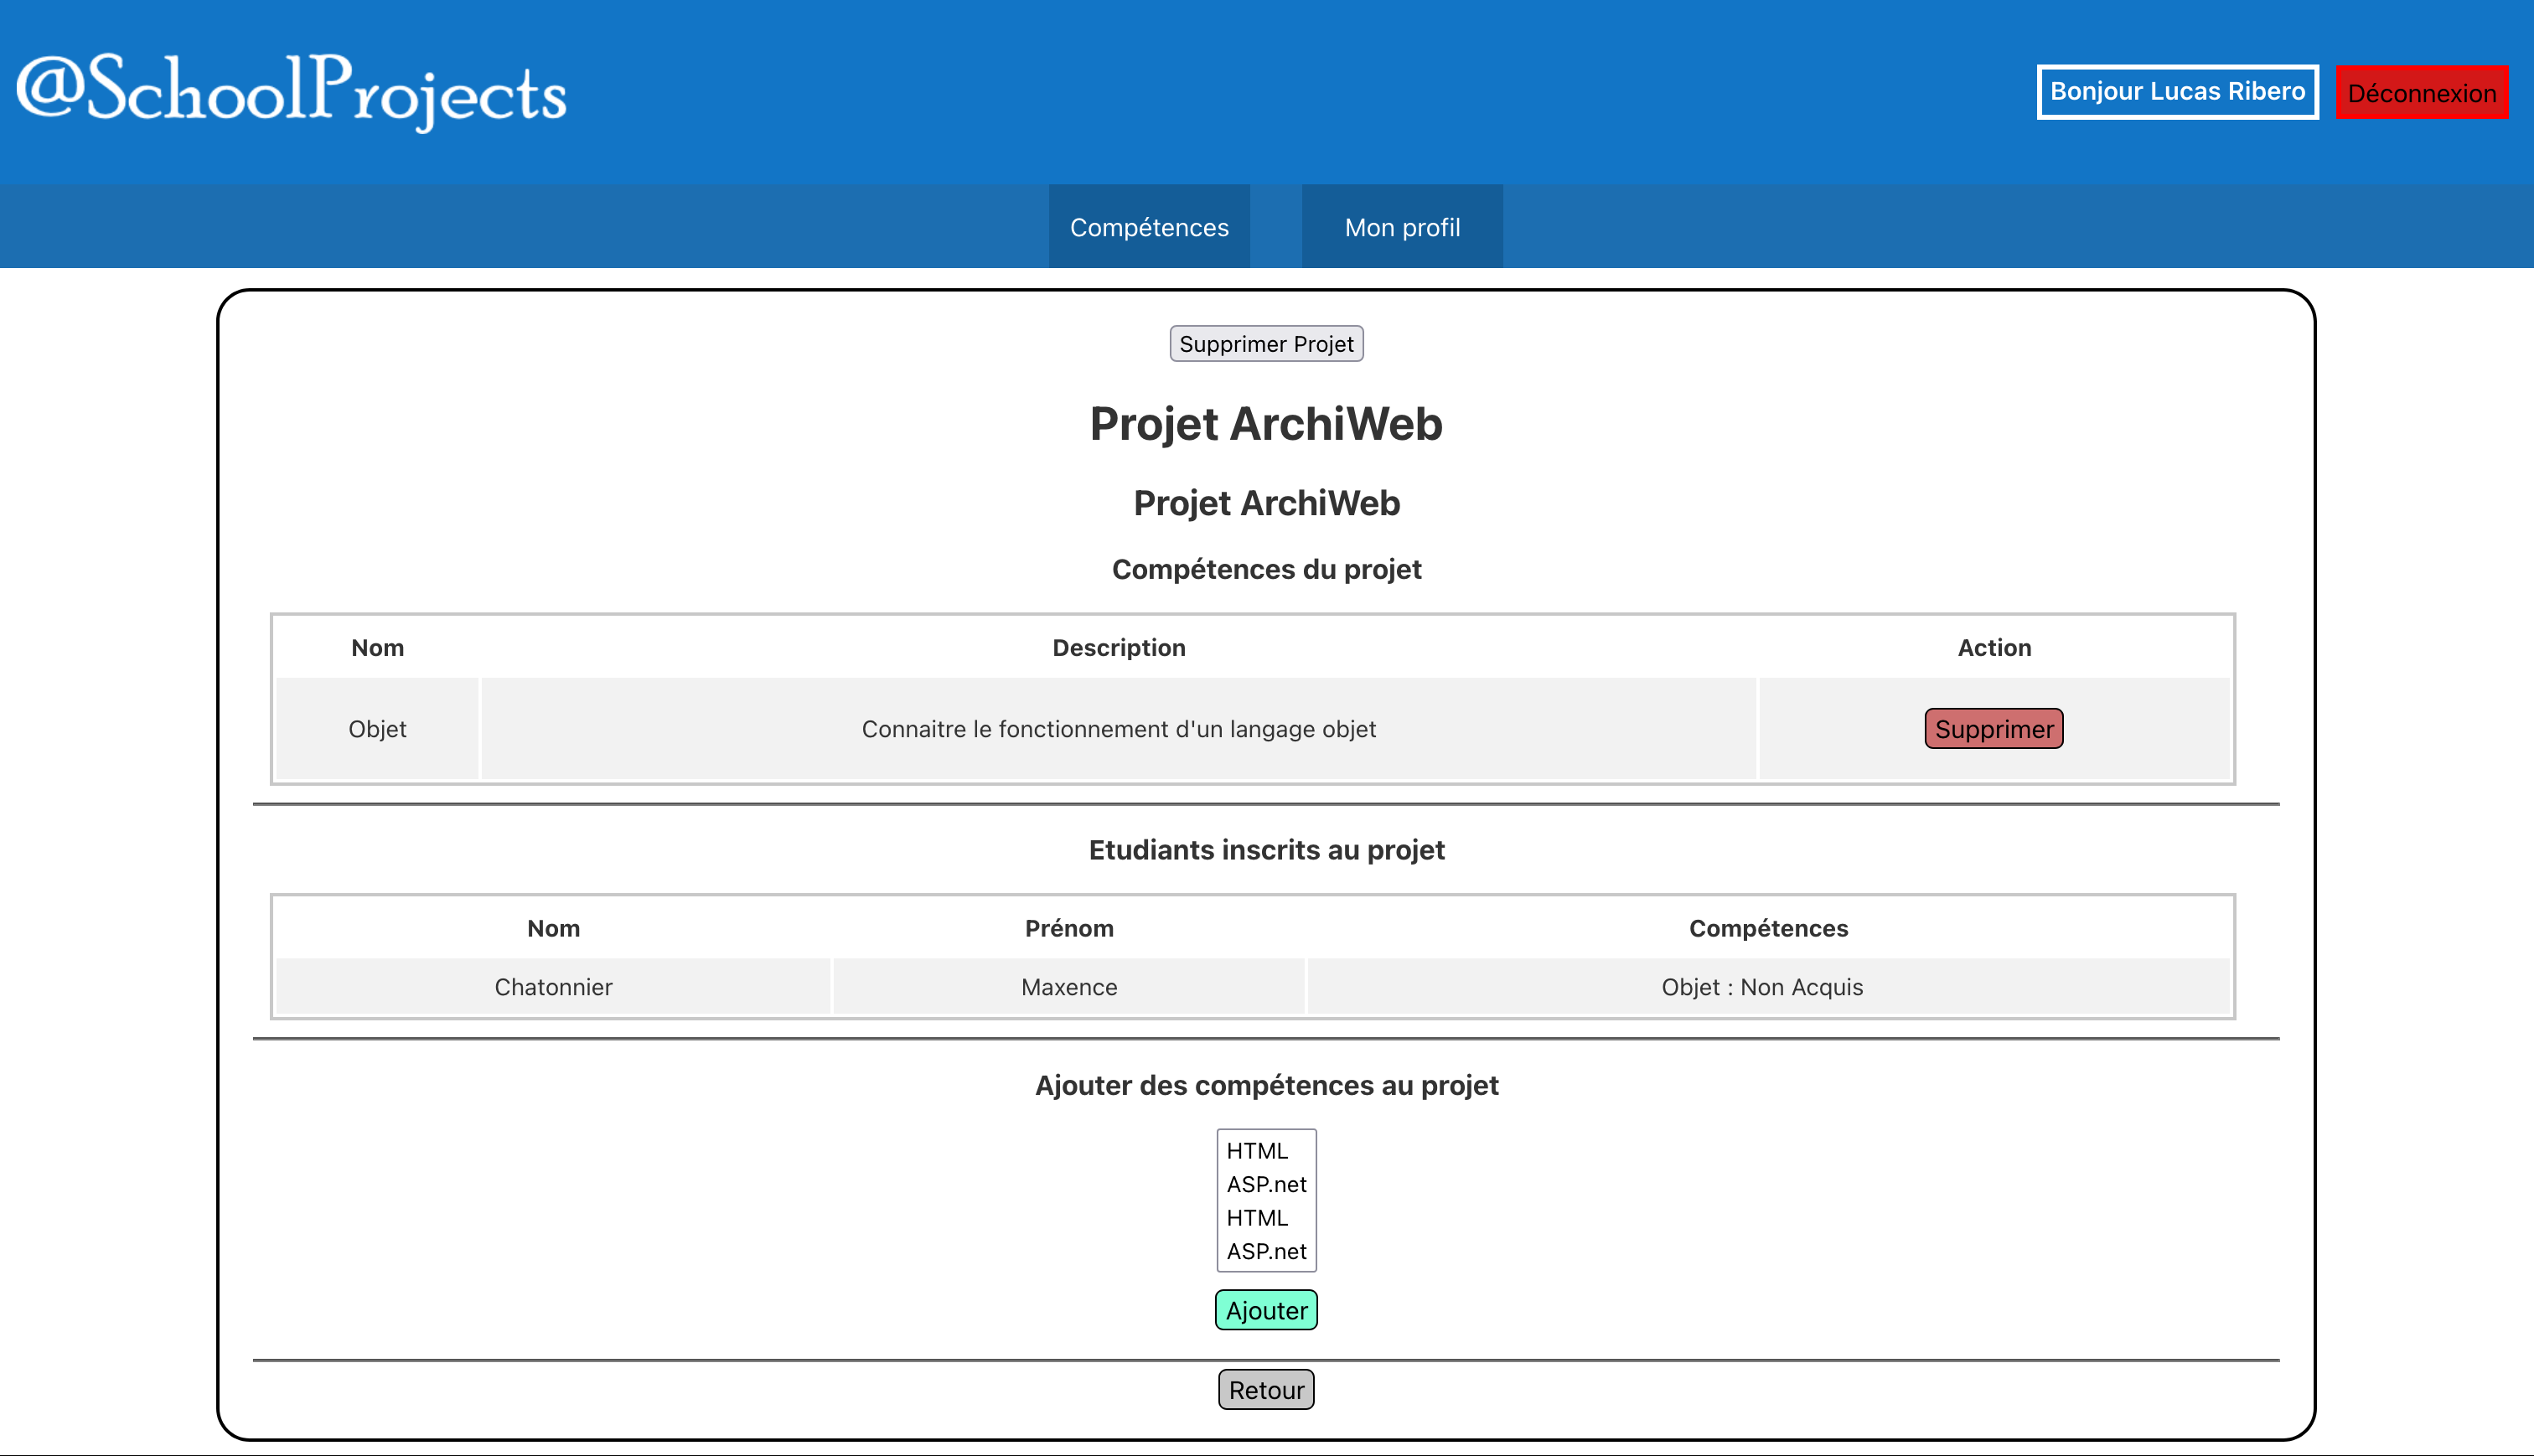This screenshot has height=1456, width=2534.
Task: Click the Objet competence name cell
Action: tap(377, 729)
